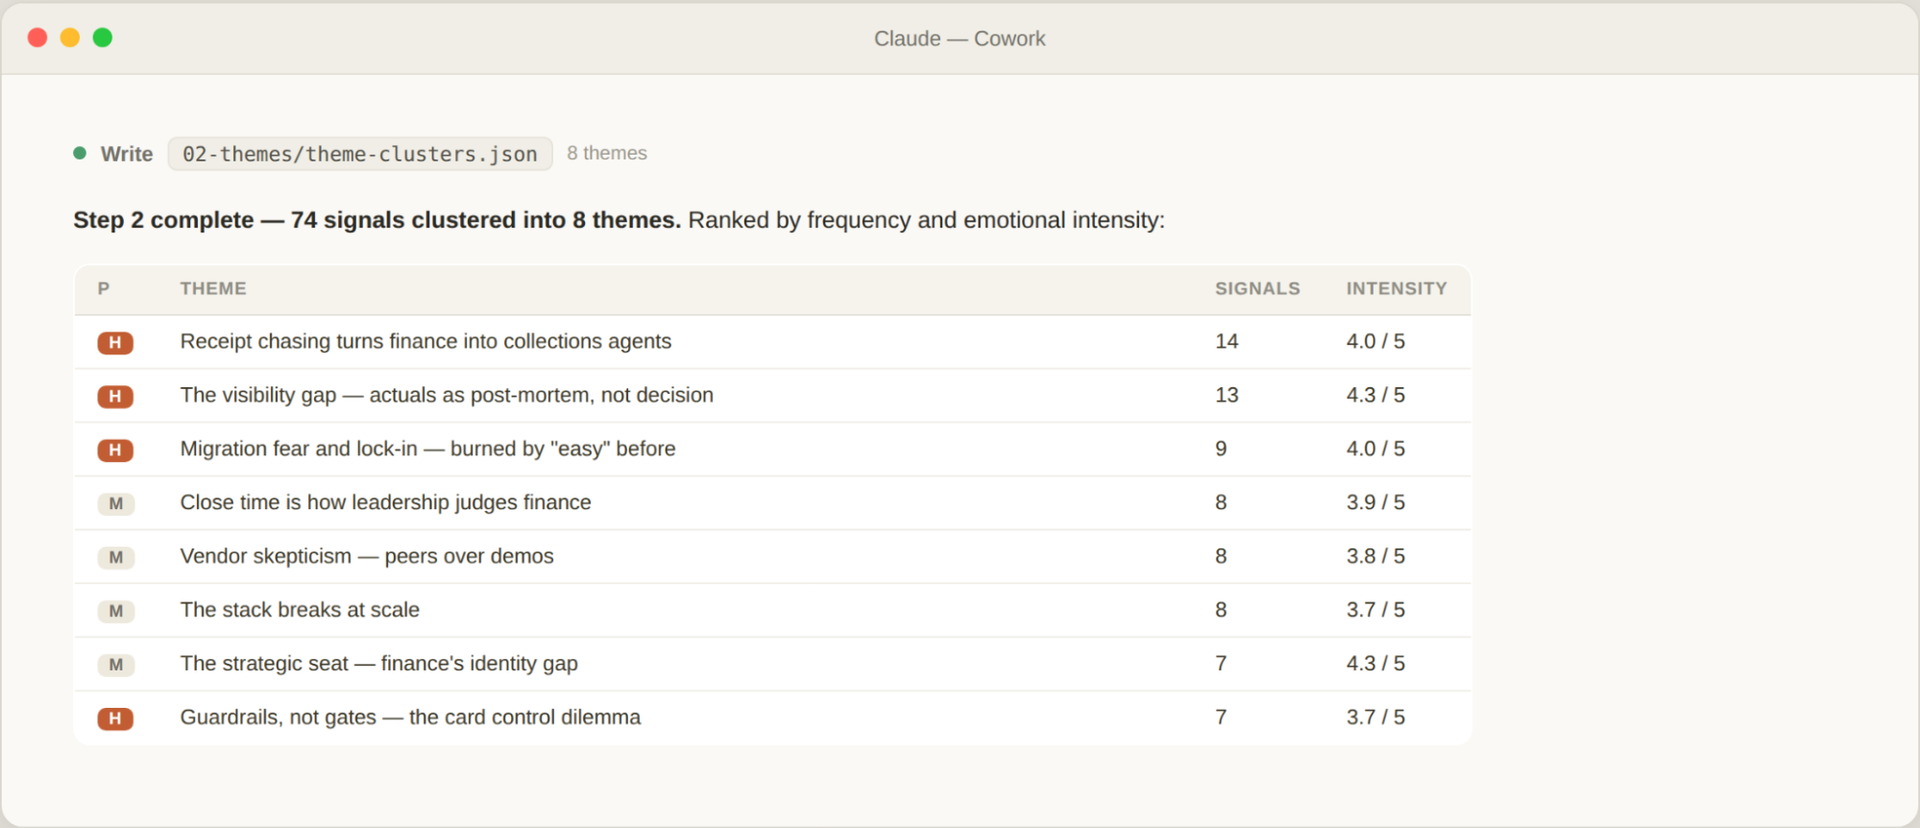Click the green Write status dot
The width and height of the screenshot is (1920, 828).
80,153
